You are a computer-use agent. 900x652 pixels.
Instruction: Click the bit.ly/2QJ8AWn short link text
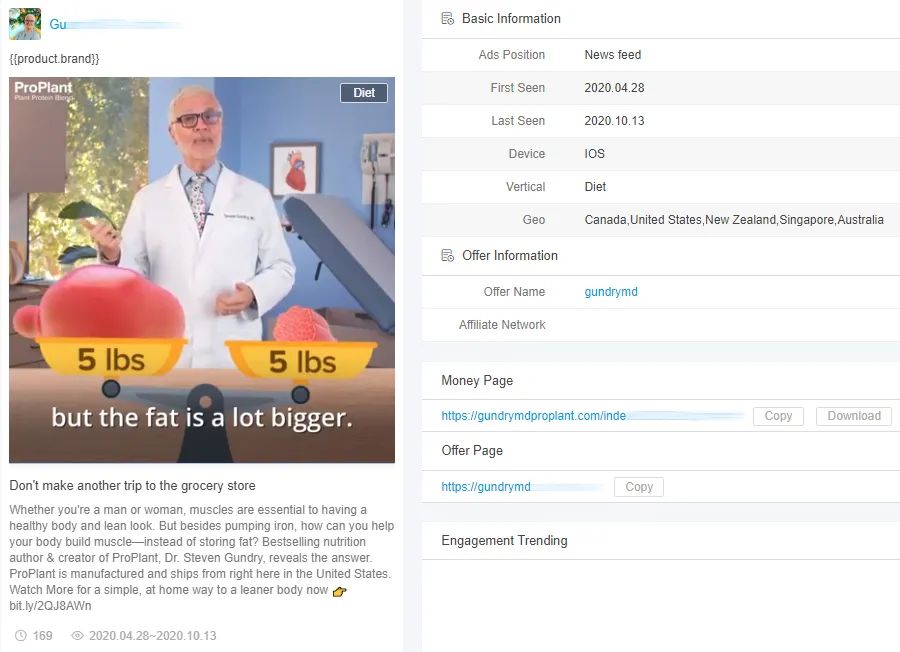pos(51,606)
